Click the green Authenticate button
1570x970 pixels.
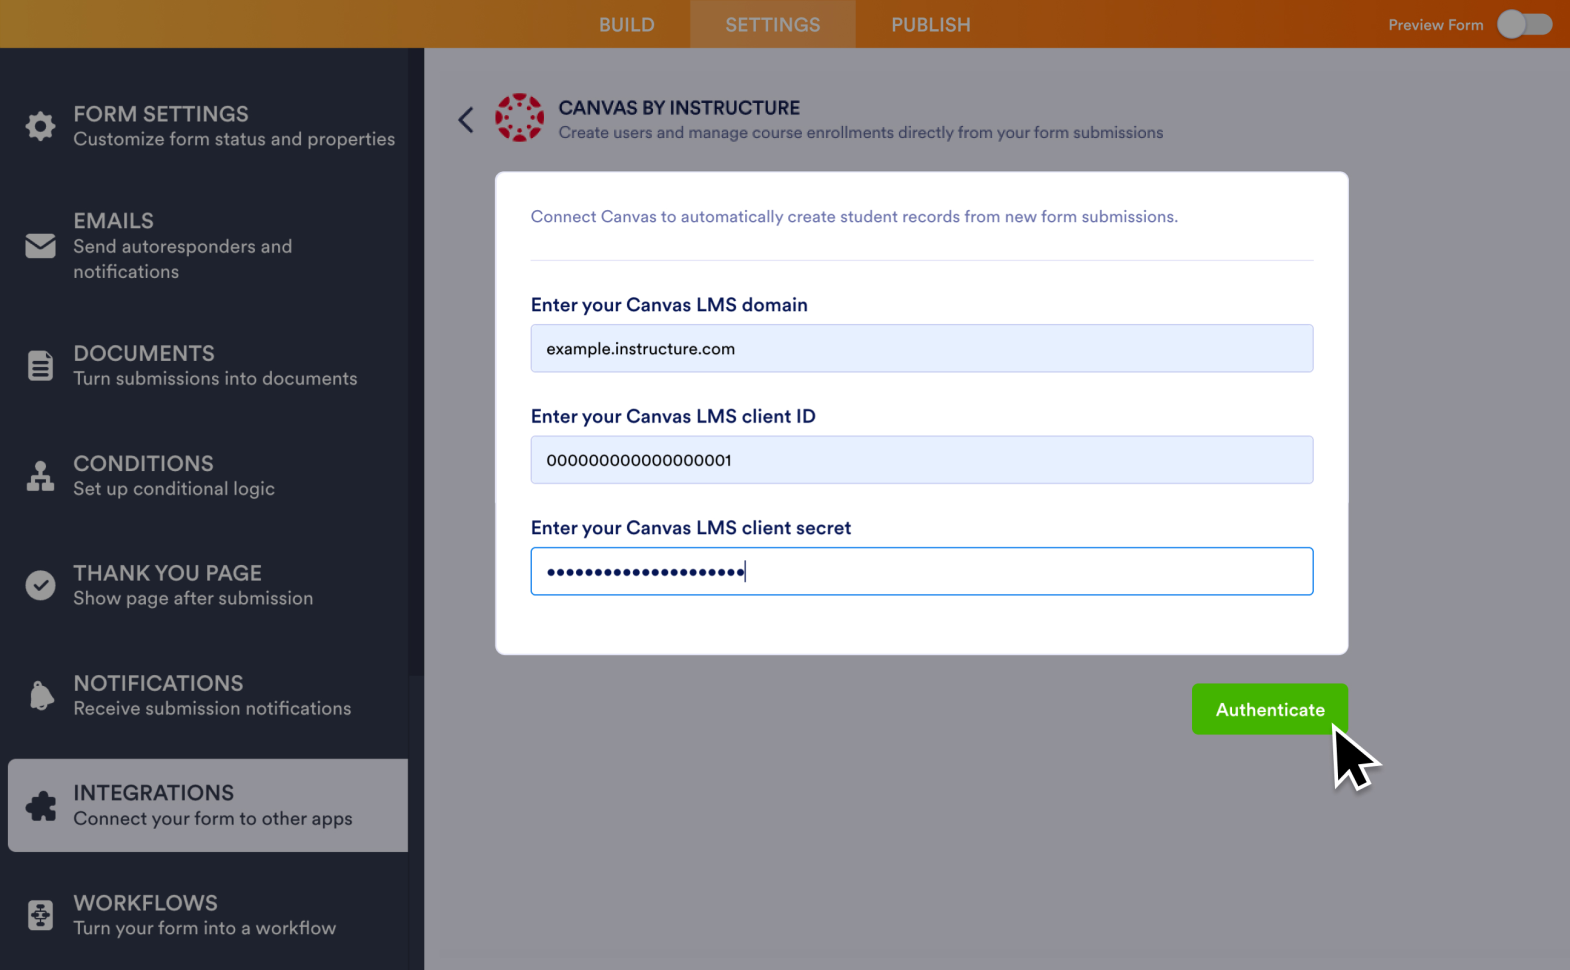click(1270, 709)
